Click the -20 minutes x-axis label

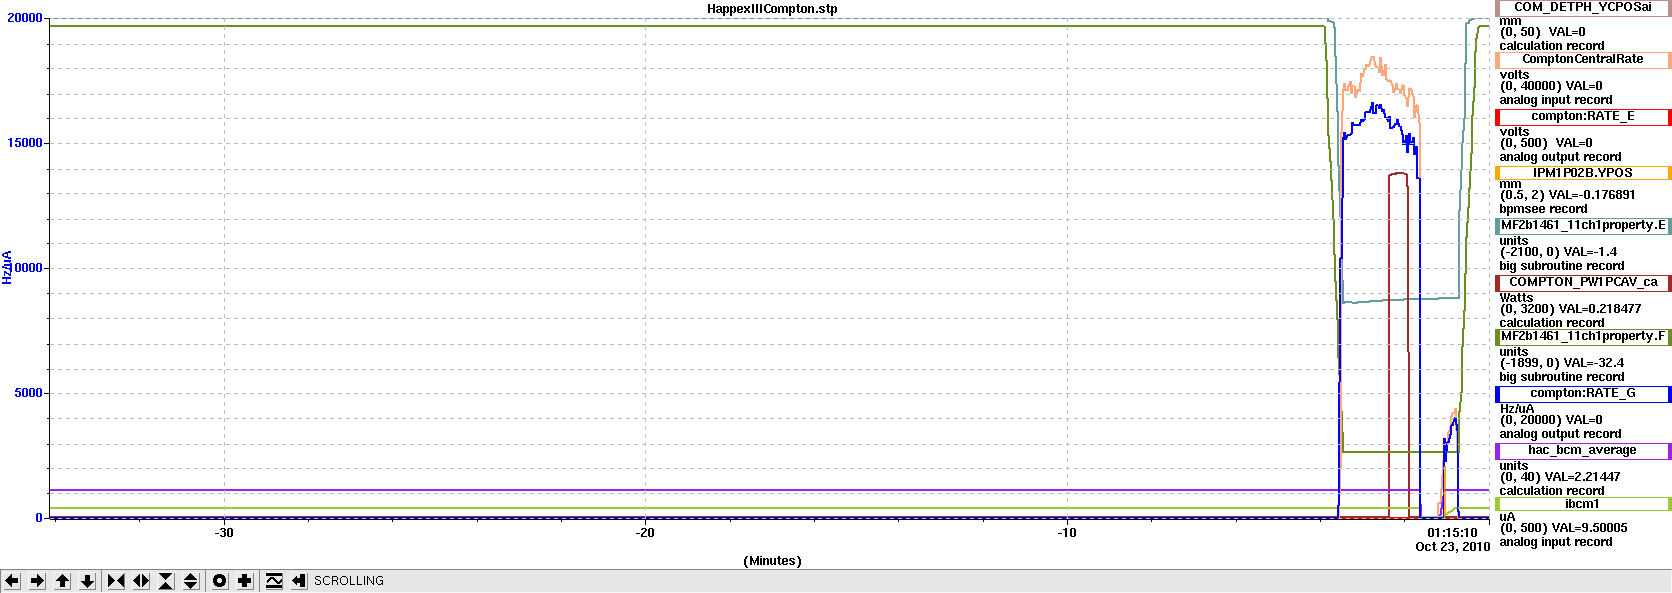(x=645, y=533)
